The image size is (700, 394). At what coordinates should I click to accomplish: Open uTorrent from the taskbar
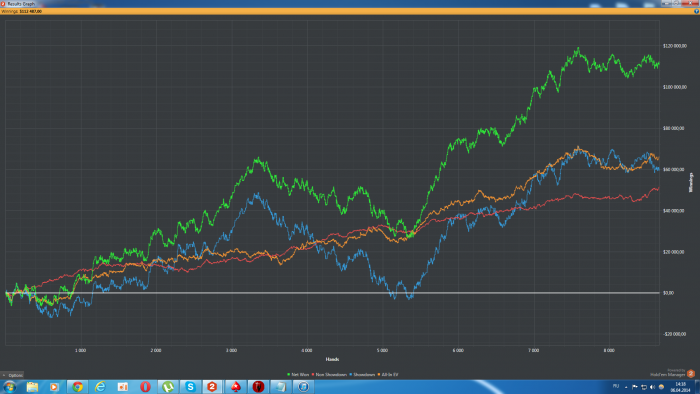point(168,387)
